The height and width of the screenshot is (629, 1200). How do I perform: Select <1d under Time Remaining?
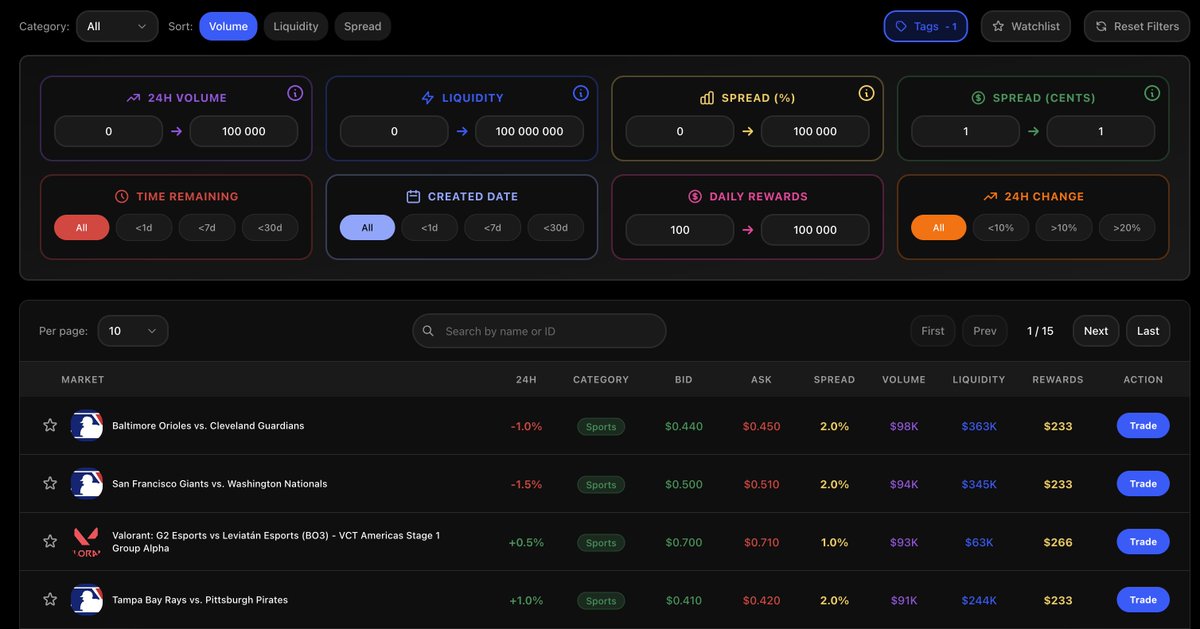coord(144,228)
